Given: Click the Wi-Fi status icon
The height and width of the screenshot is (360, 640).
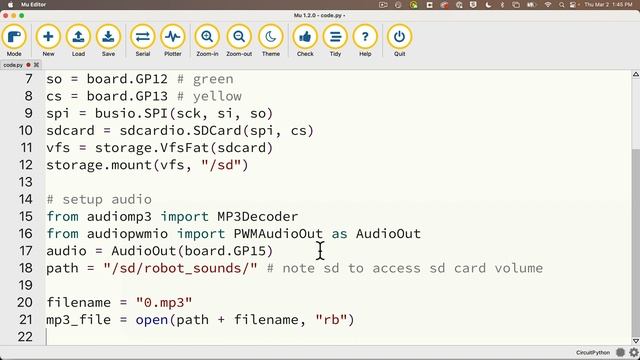Looking at the screenshot, I should pos(548,5).
